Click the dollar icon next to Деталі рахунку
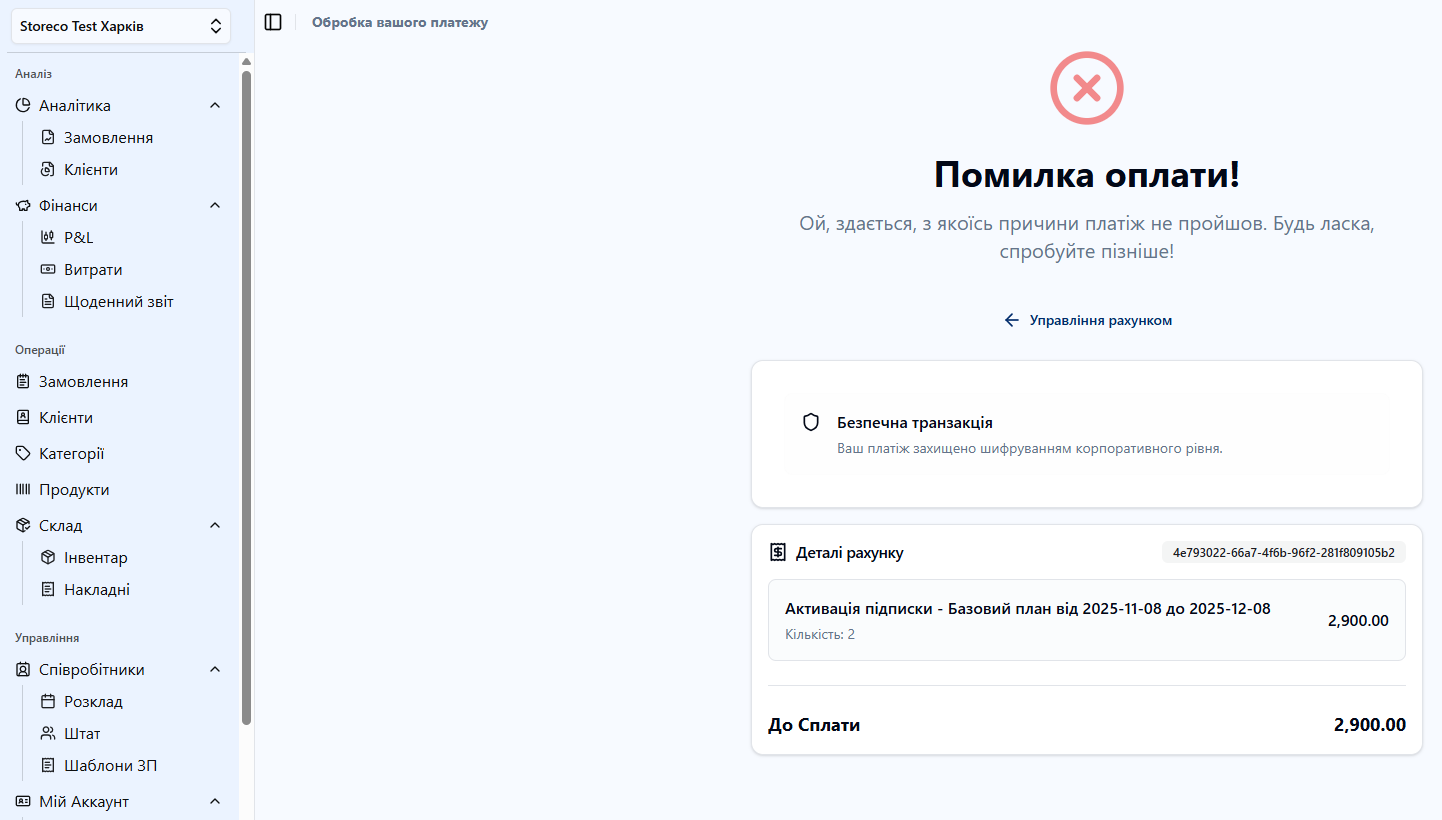 pos(778,551)
